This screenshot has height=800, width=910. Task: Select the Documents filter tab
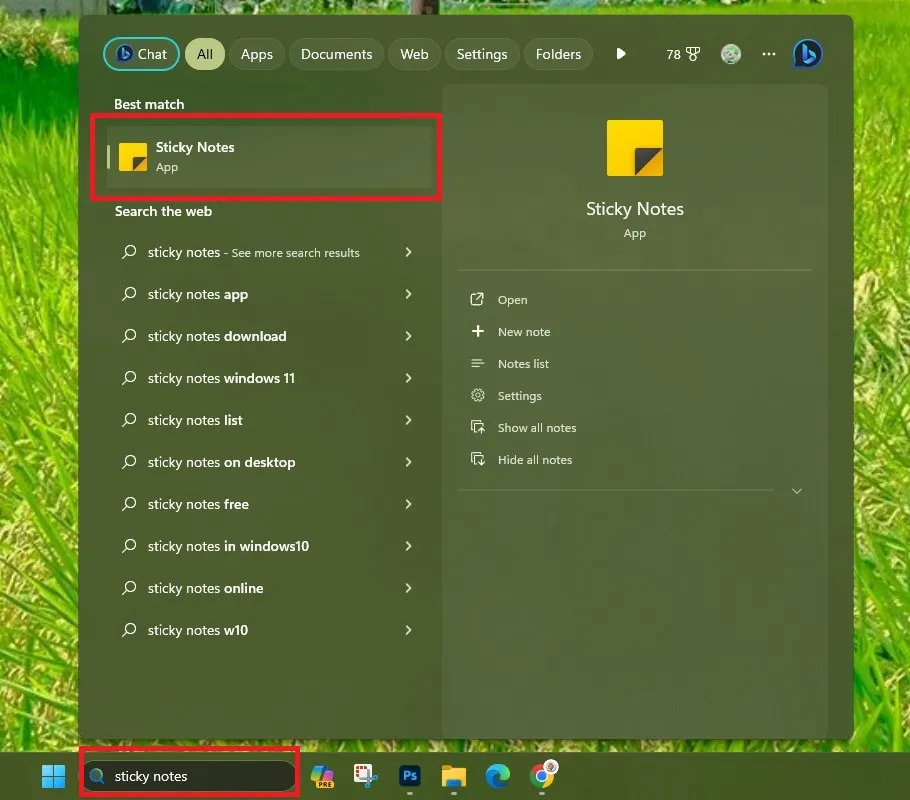point(336,54)
